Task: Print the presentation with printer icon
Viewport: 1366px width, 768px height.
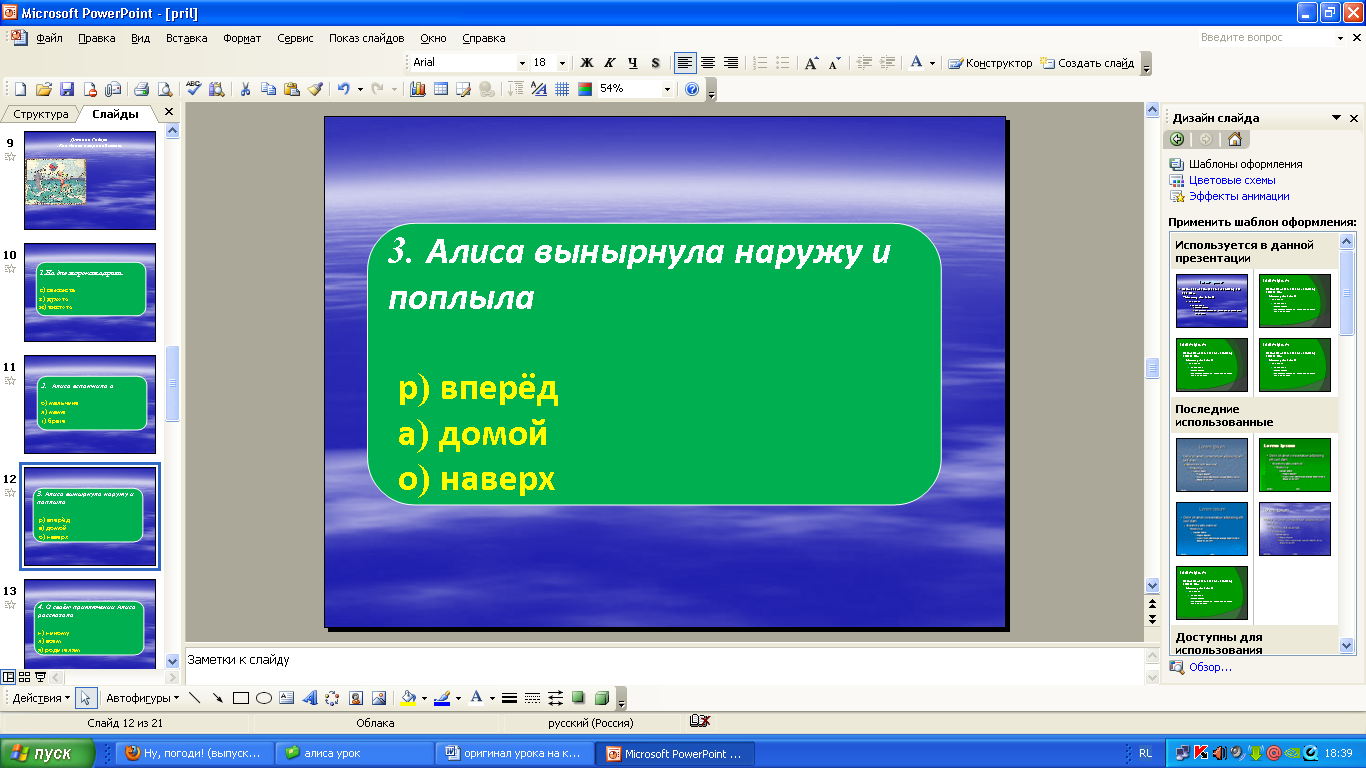Action: tap(141, 89)
